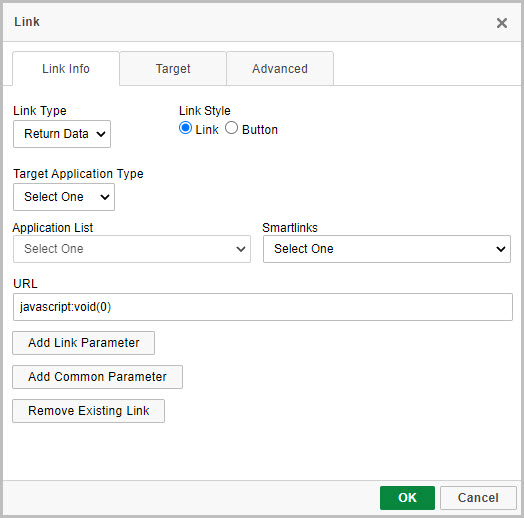This screenshot has width=524, height=518.
Task: Click the Link dialog title text
Action: [27, 22]
